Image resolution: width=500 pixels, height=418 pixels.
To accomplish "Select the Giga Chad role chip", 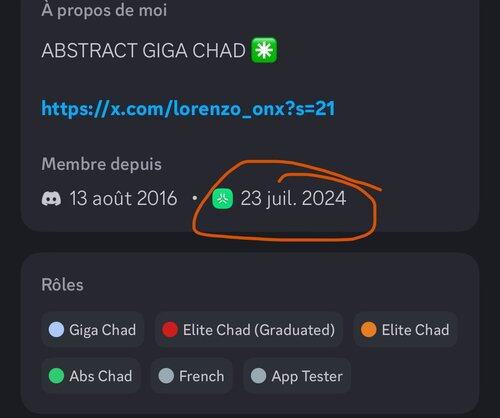I will pyautogui.click(x=93, y=330).
